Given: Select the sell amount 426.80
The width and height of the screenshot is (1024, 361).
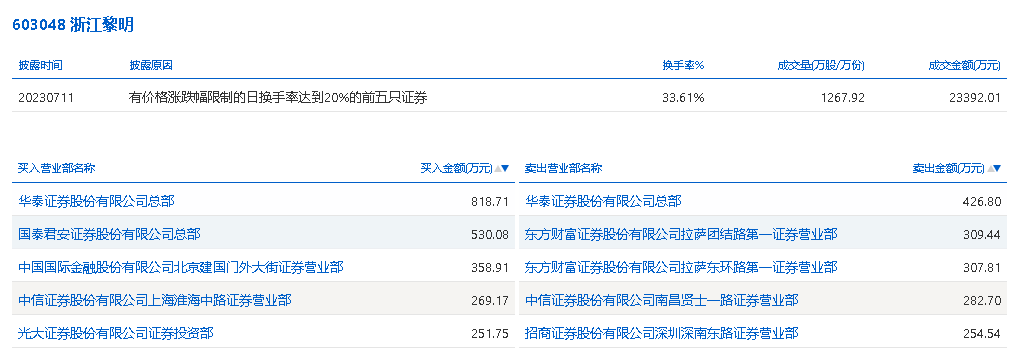Looking at the screenshot, I should [x=982, y=202].
